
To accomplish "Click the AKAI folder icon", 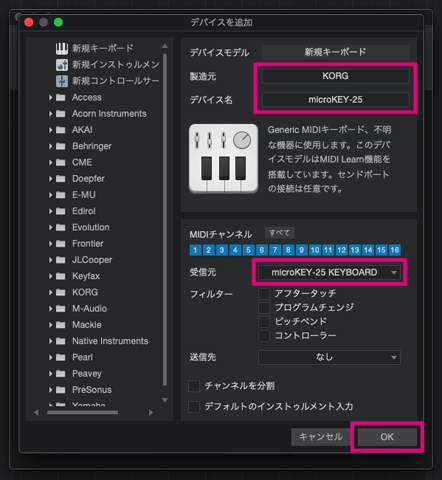I will pos(60,130).
